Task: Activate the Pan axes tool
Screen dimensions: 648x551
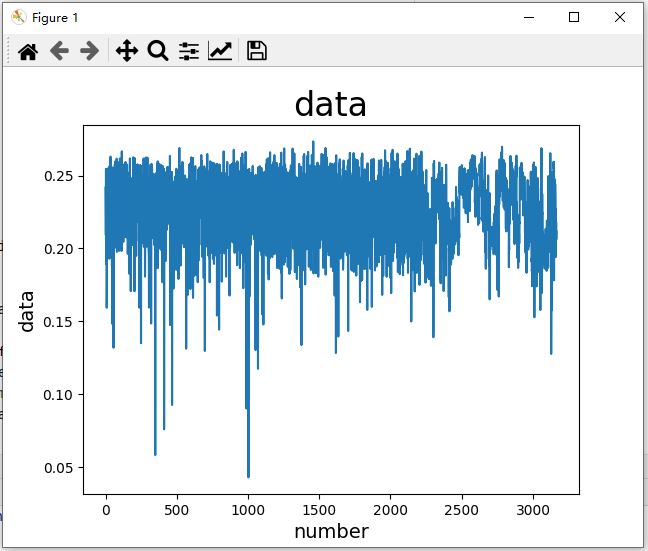Action: 127,51
